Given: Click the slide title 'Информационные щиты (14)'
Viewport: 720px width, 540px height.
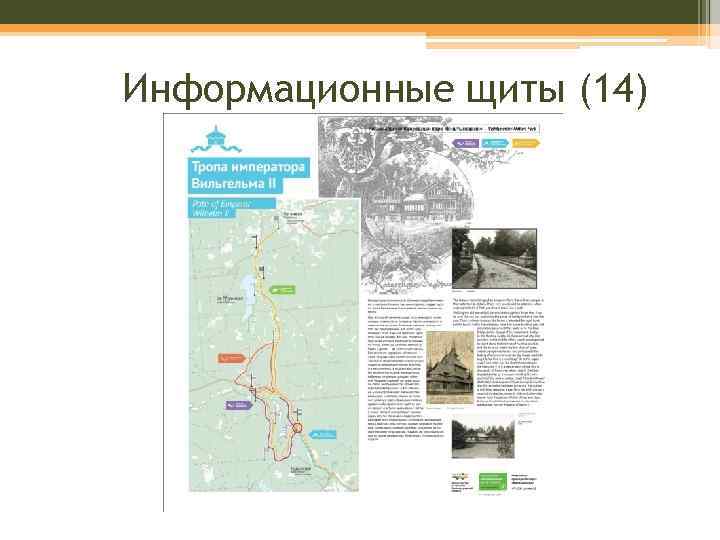Looking at the screenshot, I should point(385,88).
